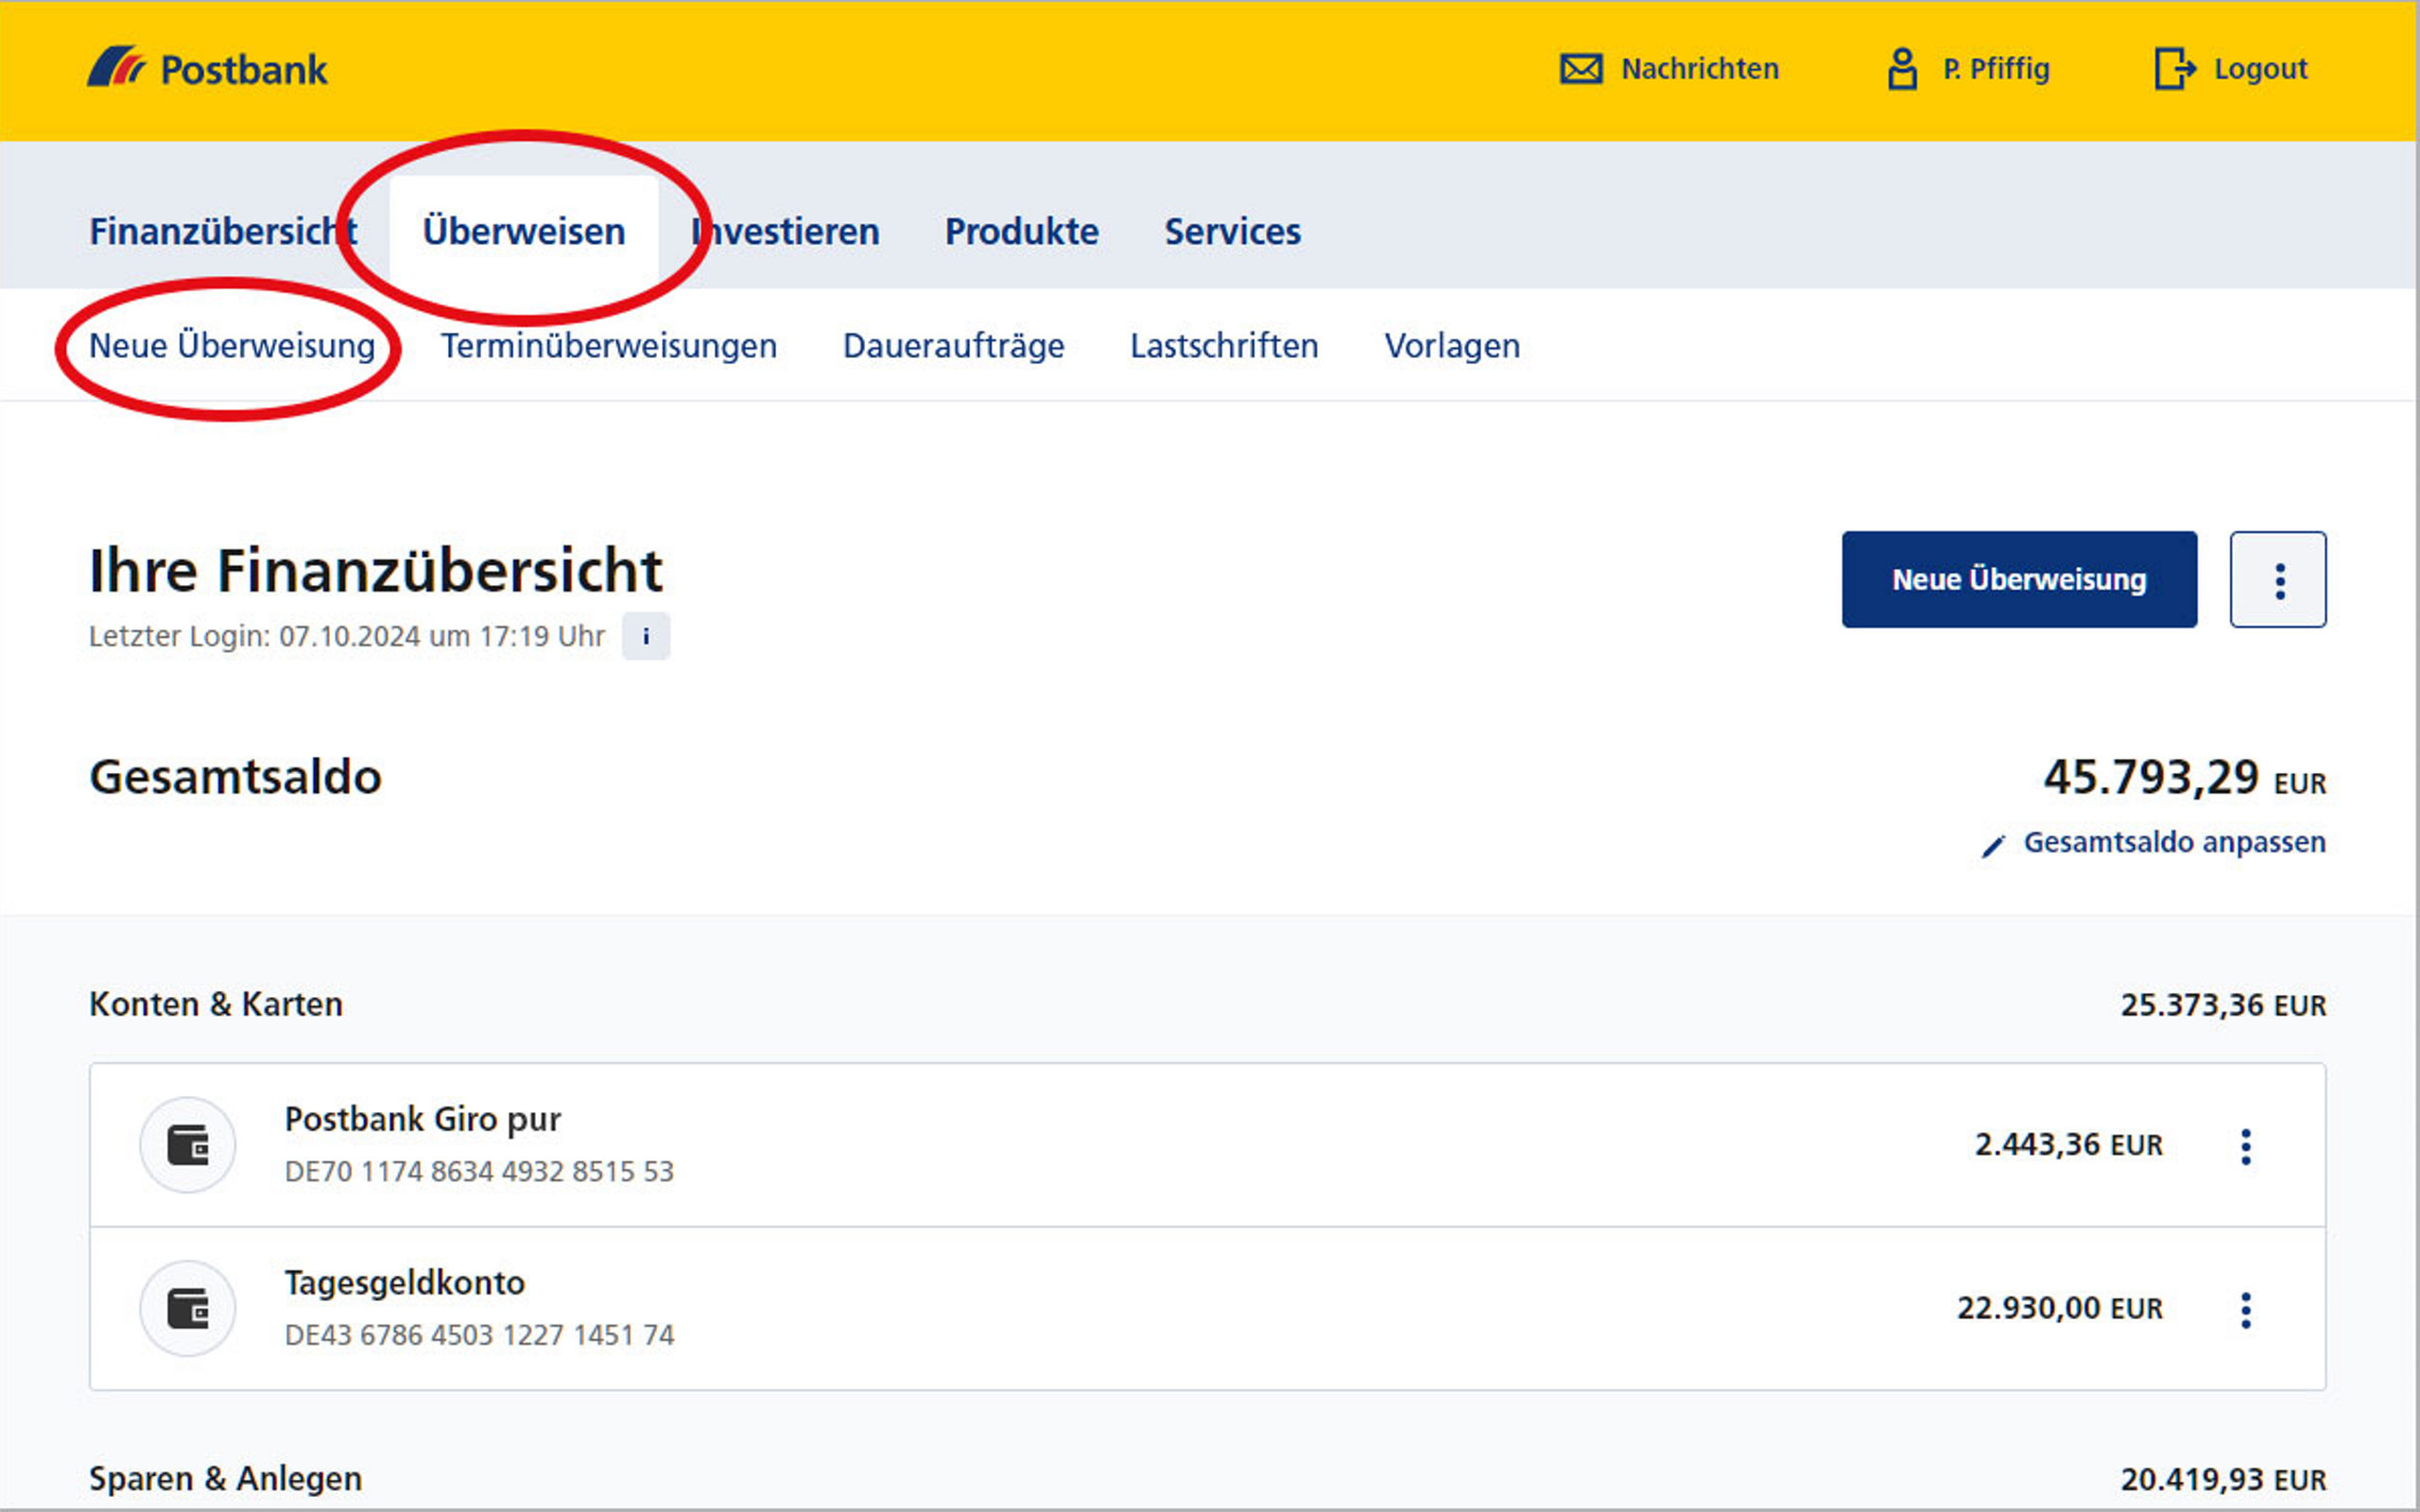Viewport: 2420px width, 1512px height.
Task: Click the 20.419,93 EUR subtotal
Action: point(2223,1480)
